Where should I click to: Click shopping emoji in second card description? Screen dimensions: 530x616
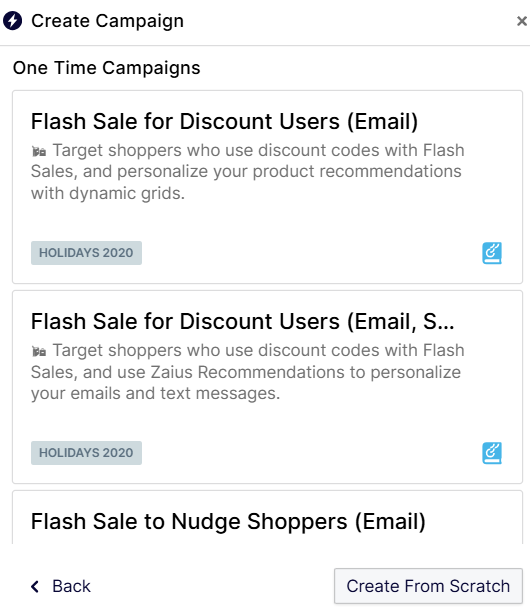39,351
